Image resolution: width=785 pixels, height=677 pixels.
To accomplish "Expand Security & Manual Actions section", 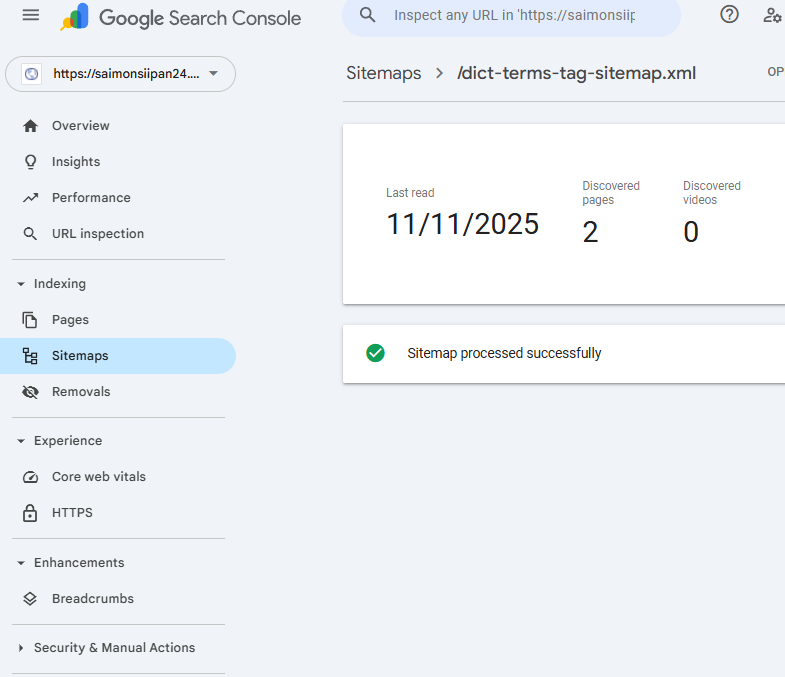I will (21, 648).
